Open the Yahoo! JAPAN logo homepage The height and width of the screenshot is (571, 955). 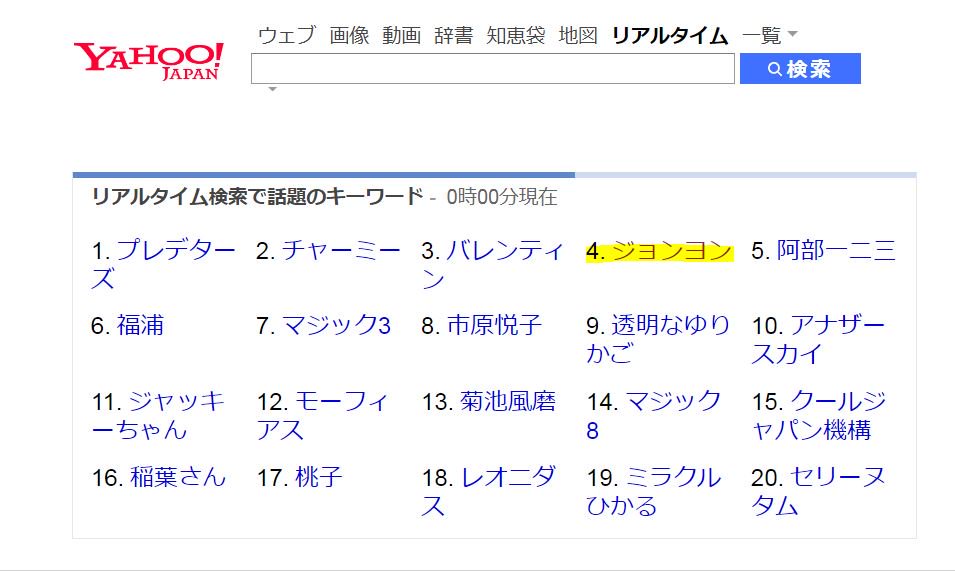tap(149, 61)
